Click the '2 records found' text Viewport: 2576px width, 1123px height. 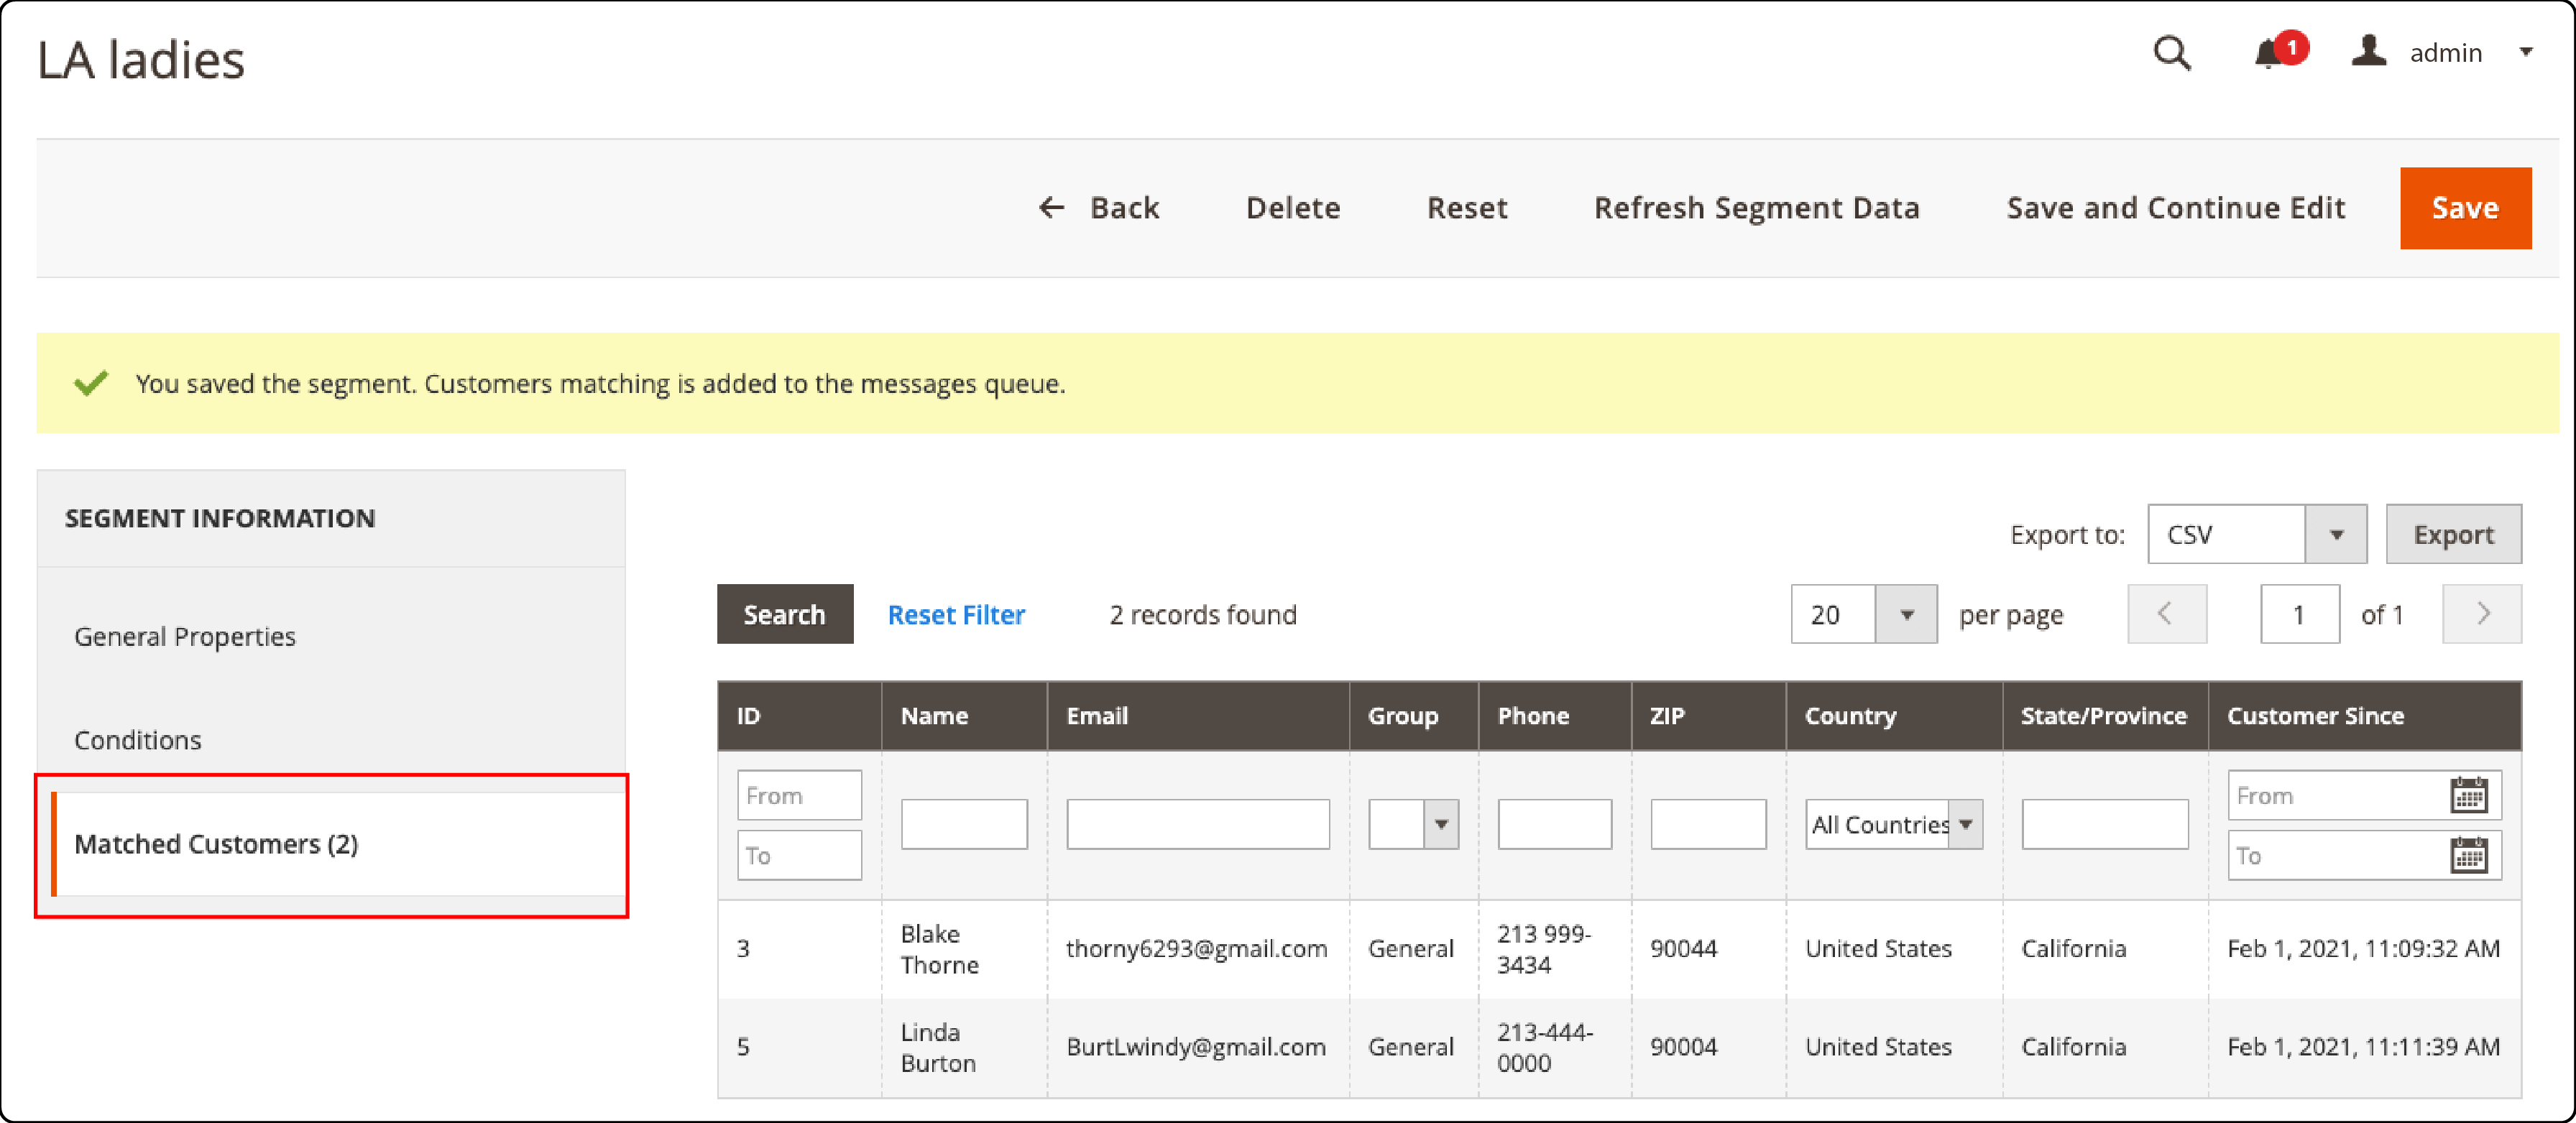pos(1202,614)
